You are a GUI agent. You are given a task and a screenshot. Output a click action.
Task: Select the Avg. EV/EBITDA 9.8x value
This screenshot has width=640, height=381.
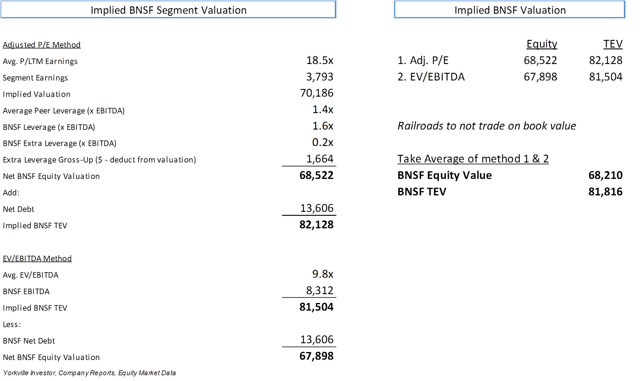322,274
